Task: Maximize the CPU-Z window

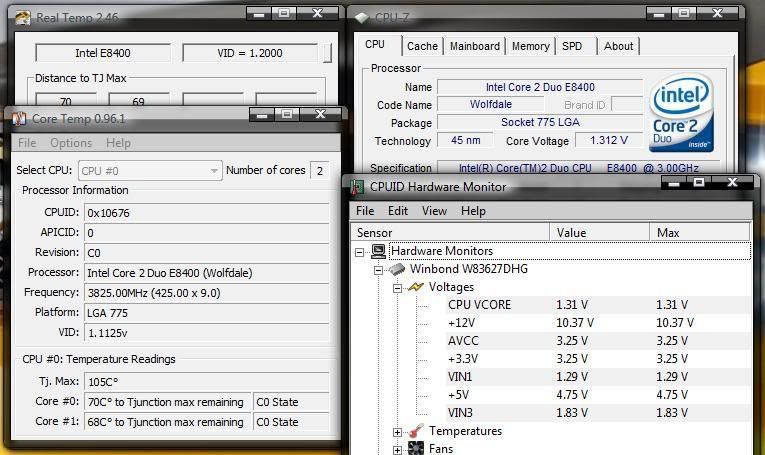Action: [684, 13]
